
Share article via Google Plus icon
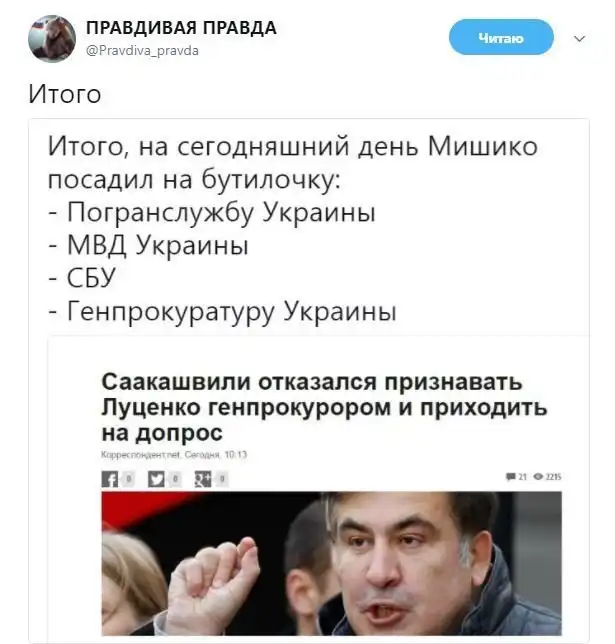[203, 479]
